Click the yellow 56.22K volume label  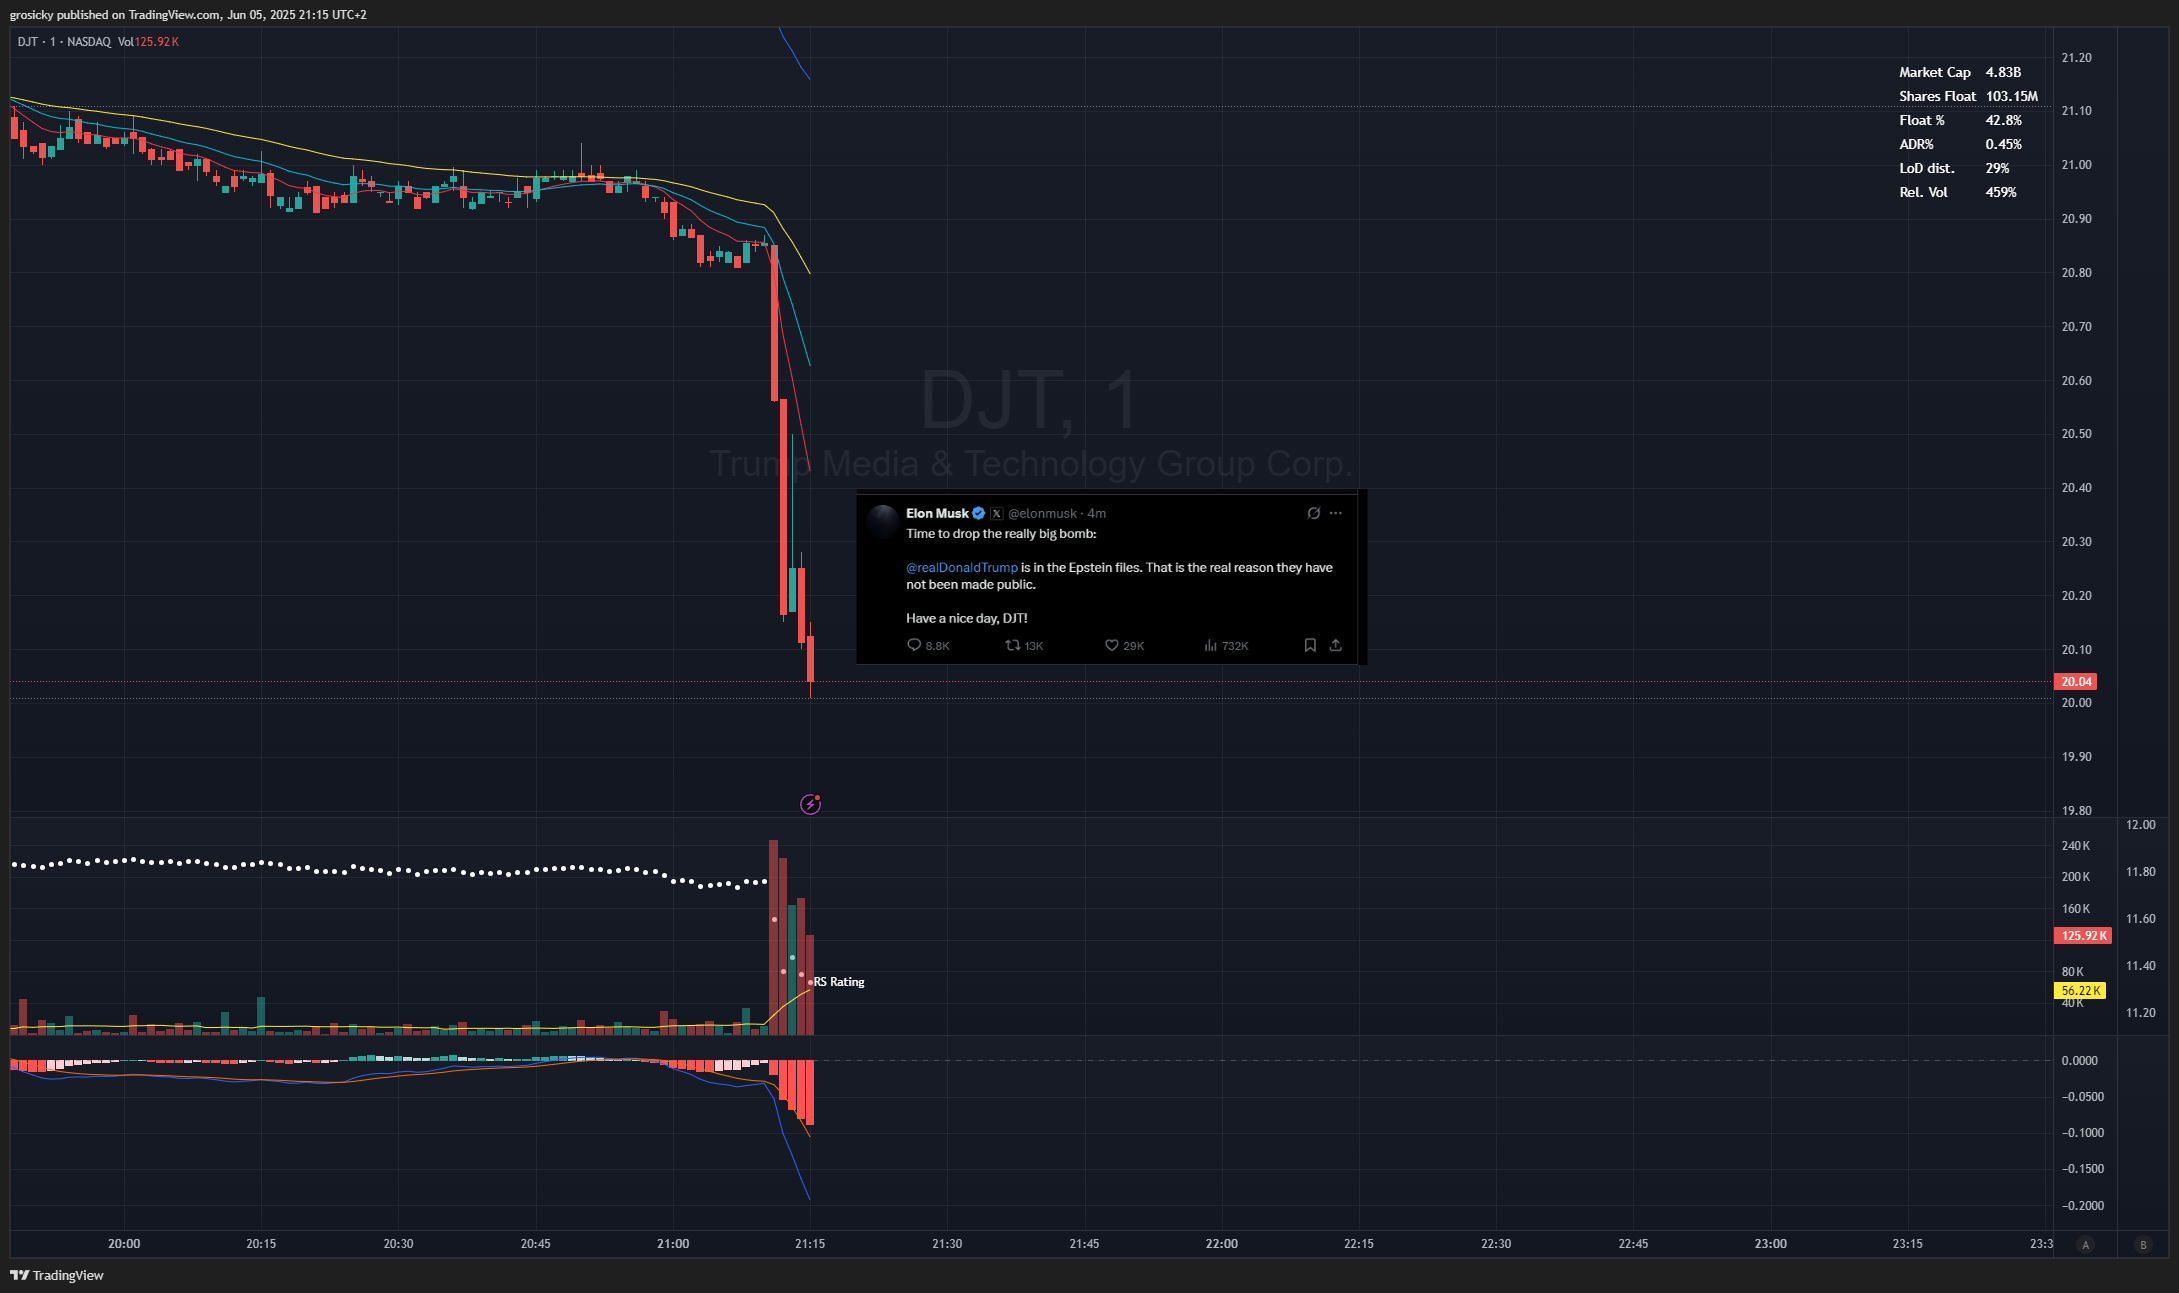[2080, 990]
